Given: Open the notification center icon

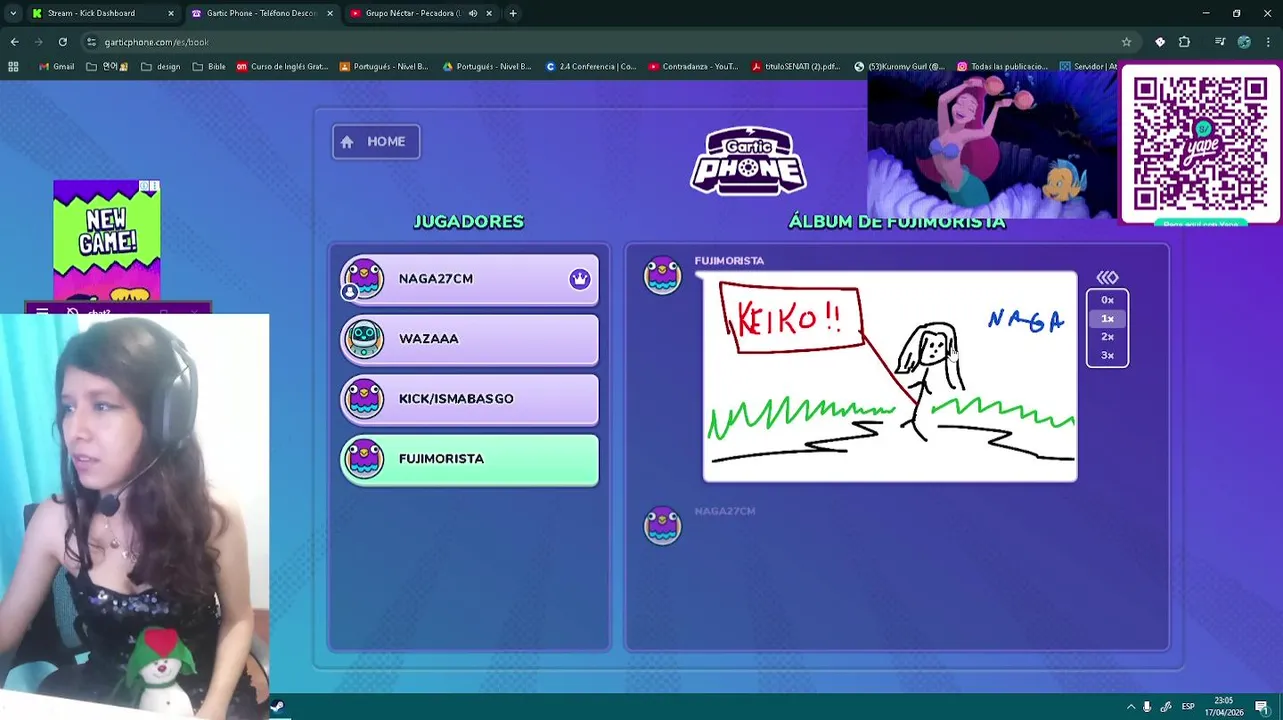Looking at the screenshot, I should pyautogui.click(x=1262, y=707).
